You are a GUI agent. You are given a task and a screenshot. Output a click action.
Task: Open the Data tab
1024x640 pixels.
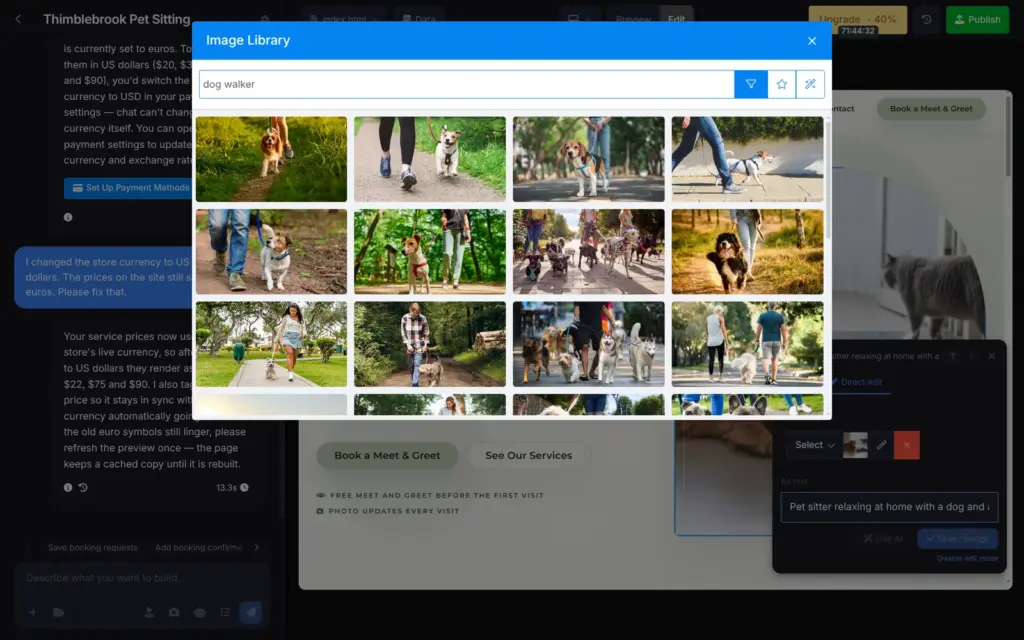tap(419, 20)
